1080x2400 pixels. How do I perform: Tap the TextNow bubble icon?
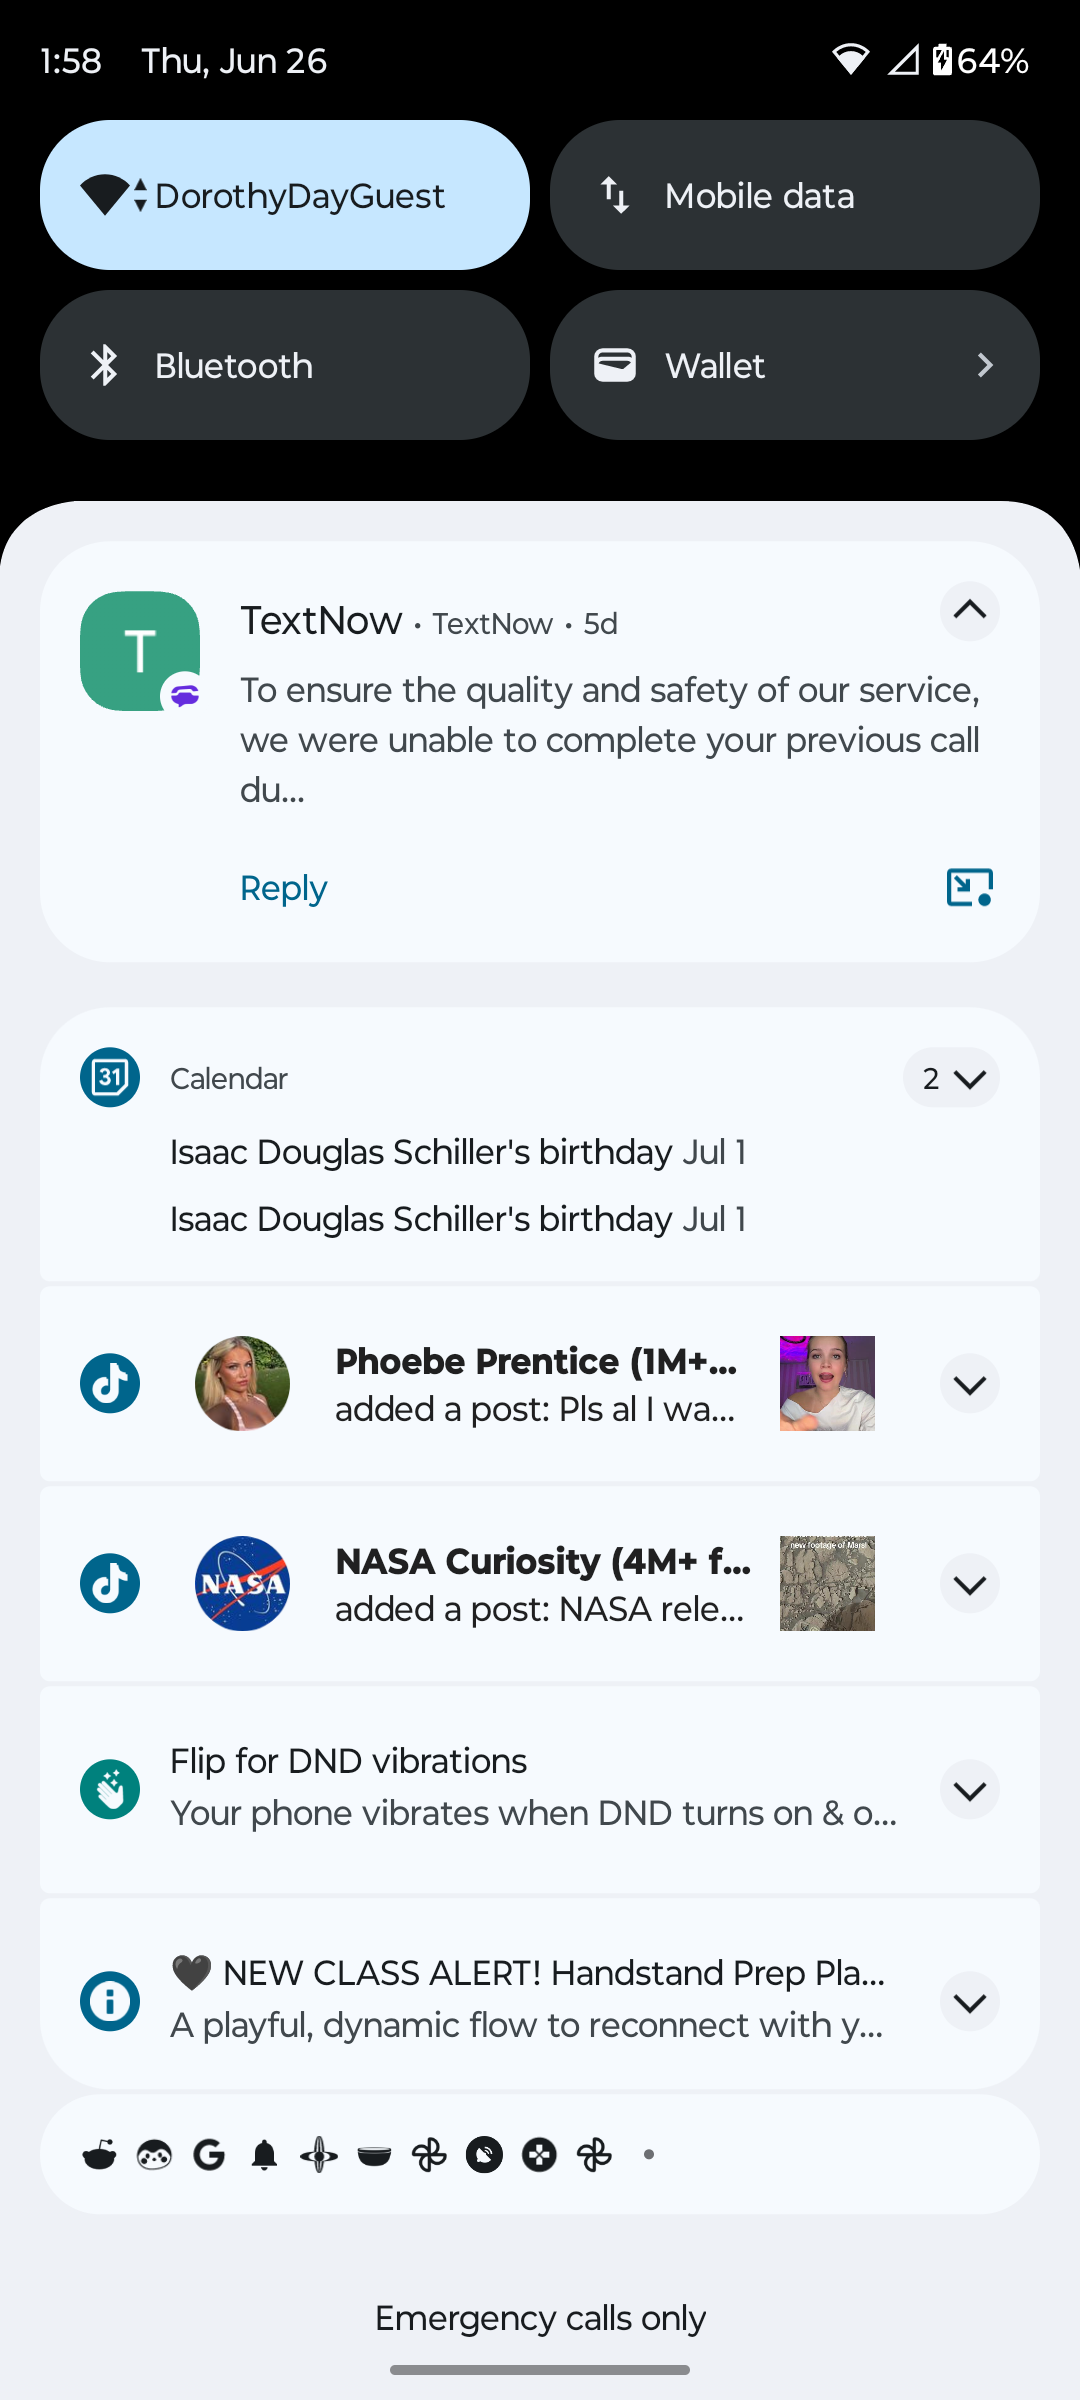click(969, 887)
